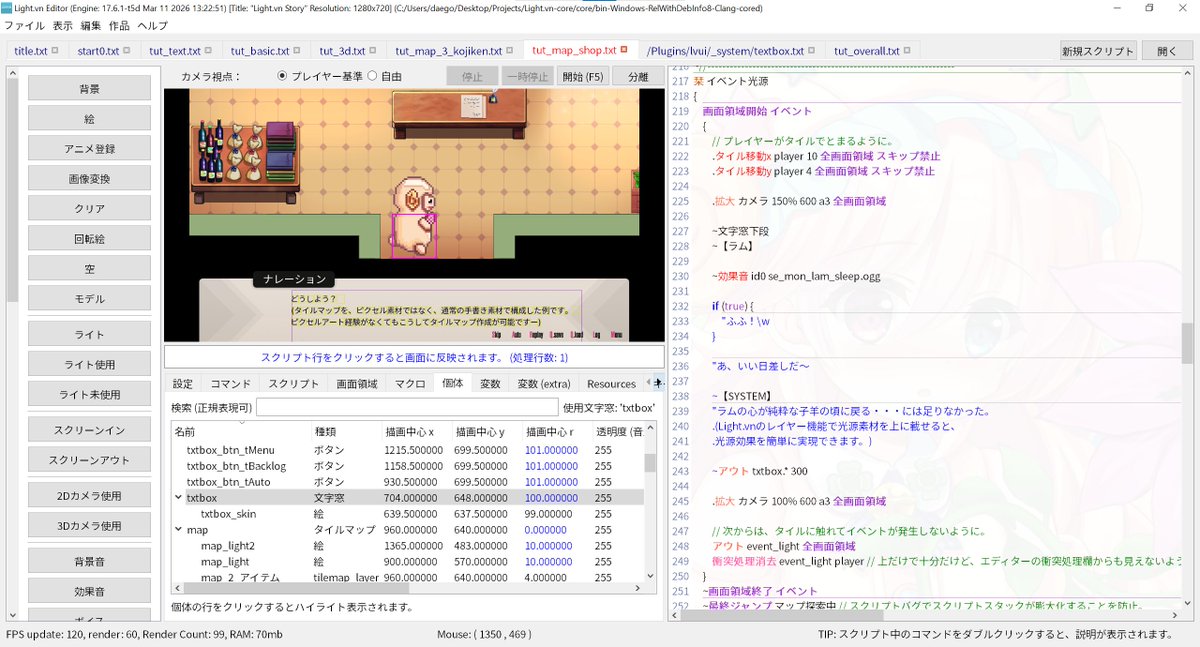Switch to the Resources panel tab
This screenshot has height=647, width=1200.
click(611, 384)
